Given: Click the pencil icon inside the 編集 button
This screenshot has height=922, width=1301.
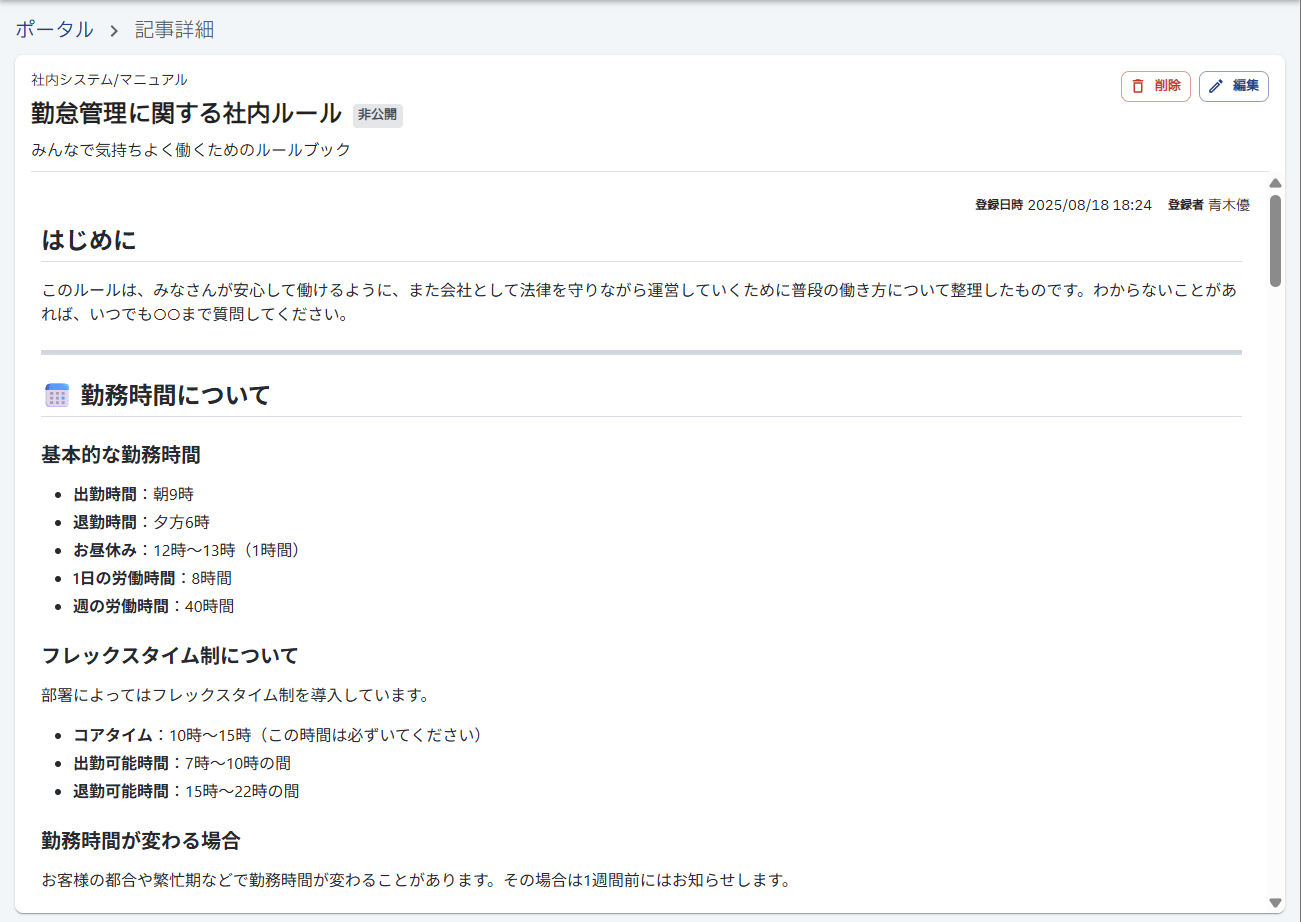Looking at the screenshot, I should 1215,86.
